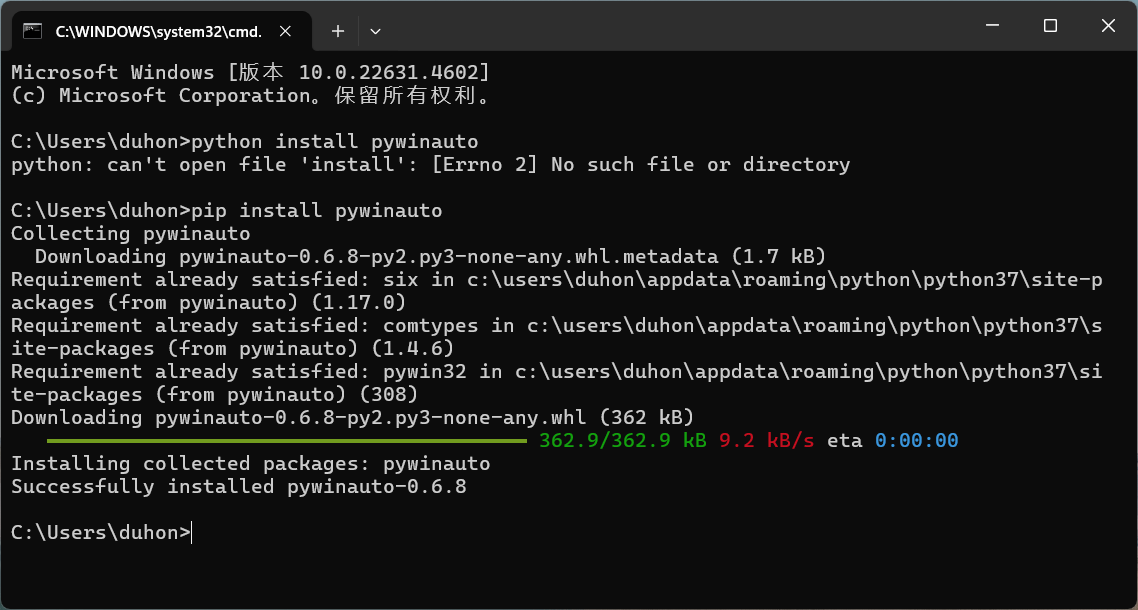
Task: Click the Collecting pywinauto output line
Action: pyautogui.click(x=131, y=234)
